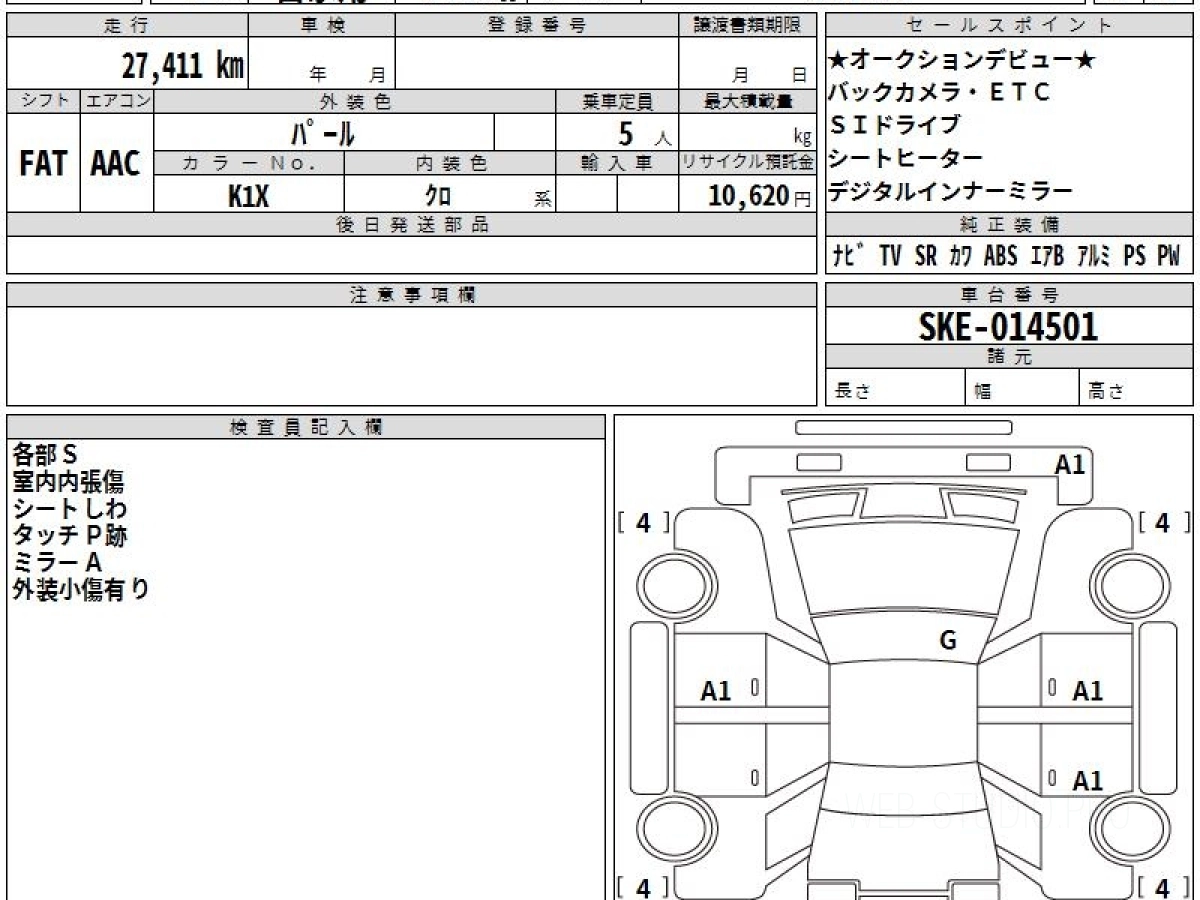Select the A1 mark on the left-side door

(716, 690)
